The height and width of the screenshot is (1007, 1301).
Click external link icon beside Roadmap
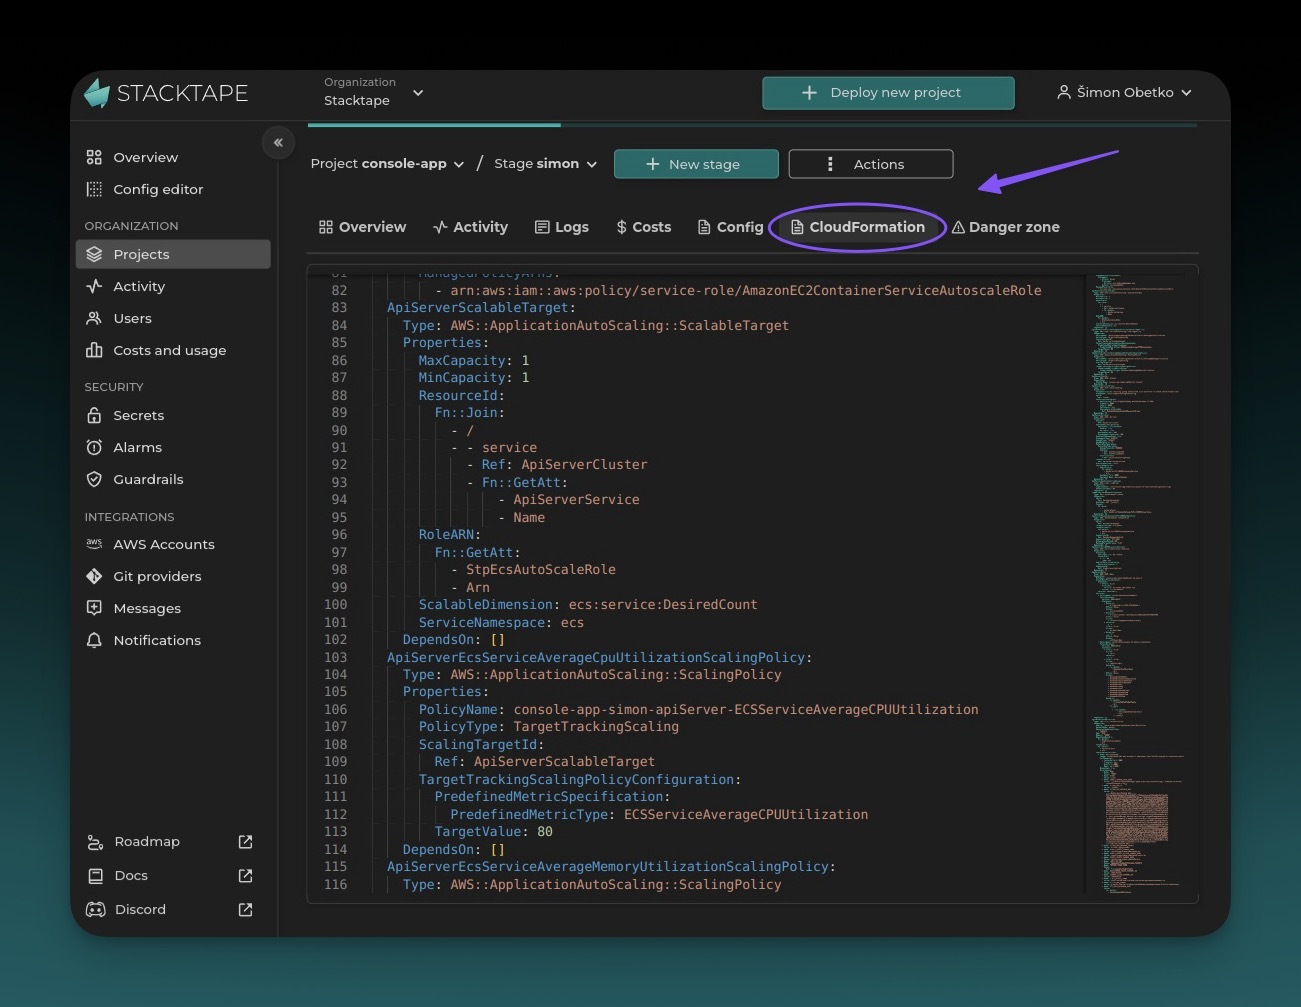coord(245,842)
